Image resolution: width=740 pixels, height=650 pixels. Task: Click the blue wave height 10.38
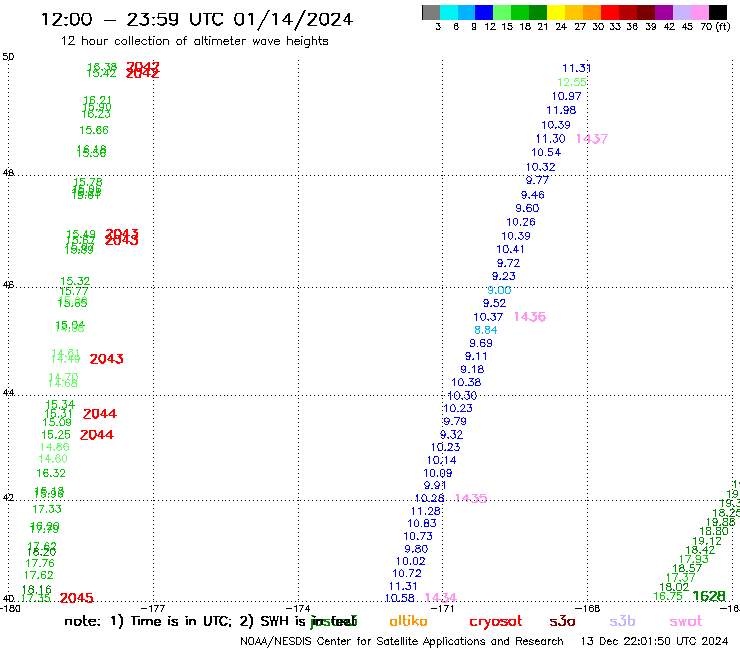[466, 382]
